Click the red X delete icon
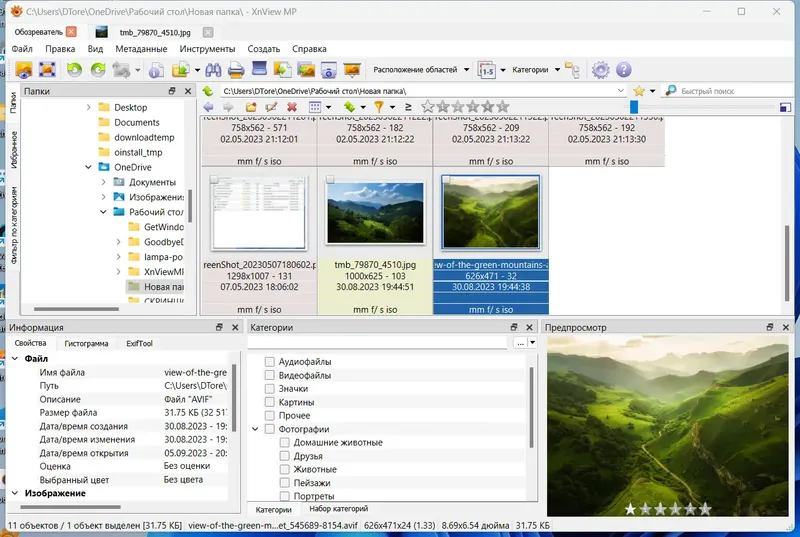 pyautogui.click(x=291, y=107)
